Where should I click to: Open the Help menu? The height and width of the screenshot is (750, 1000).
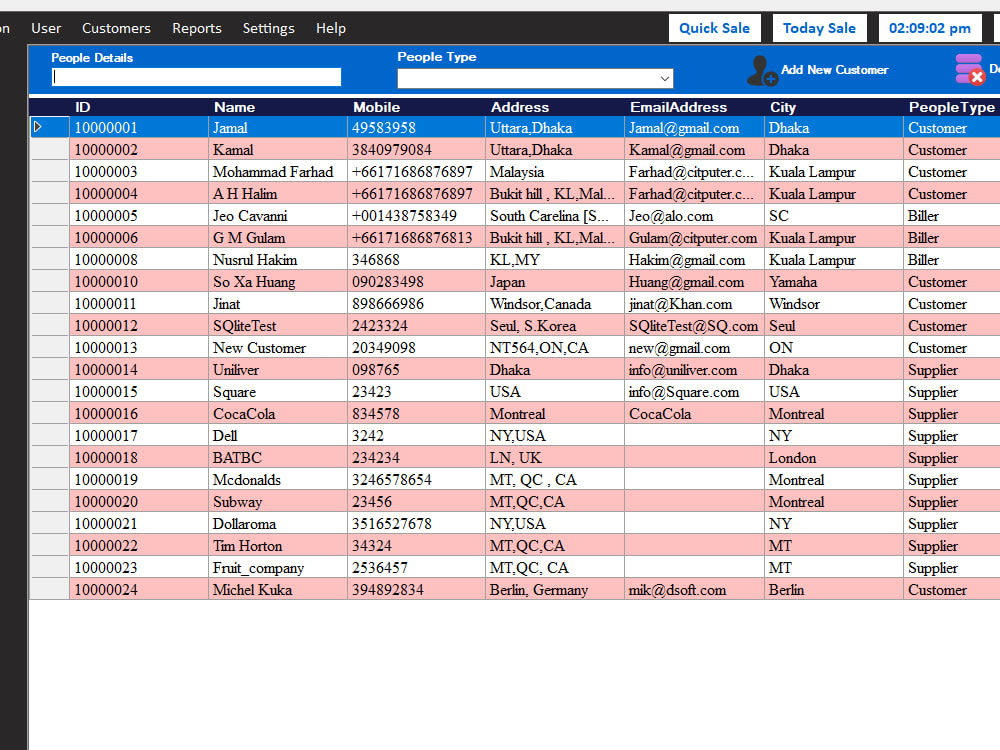(x=330, y=28)
